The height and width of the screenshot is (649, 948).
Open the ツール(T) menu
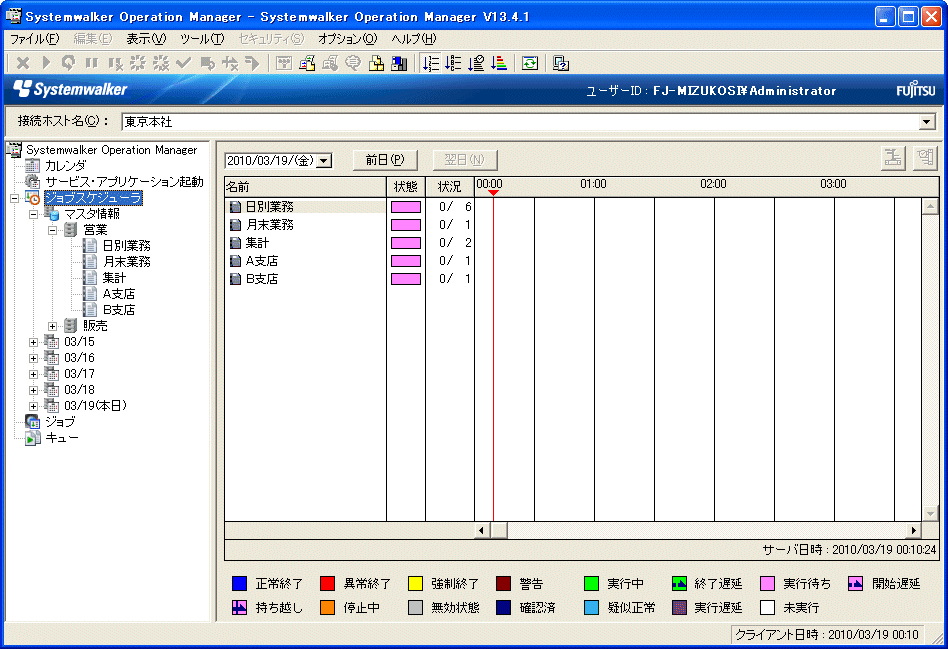pyautogui.click(x=201, y=39)
